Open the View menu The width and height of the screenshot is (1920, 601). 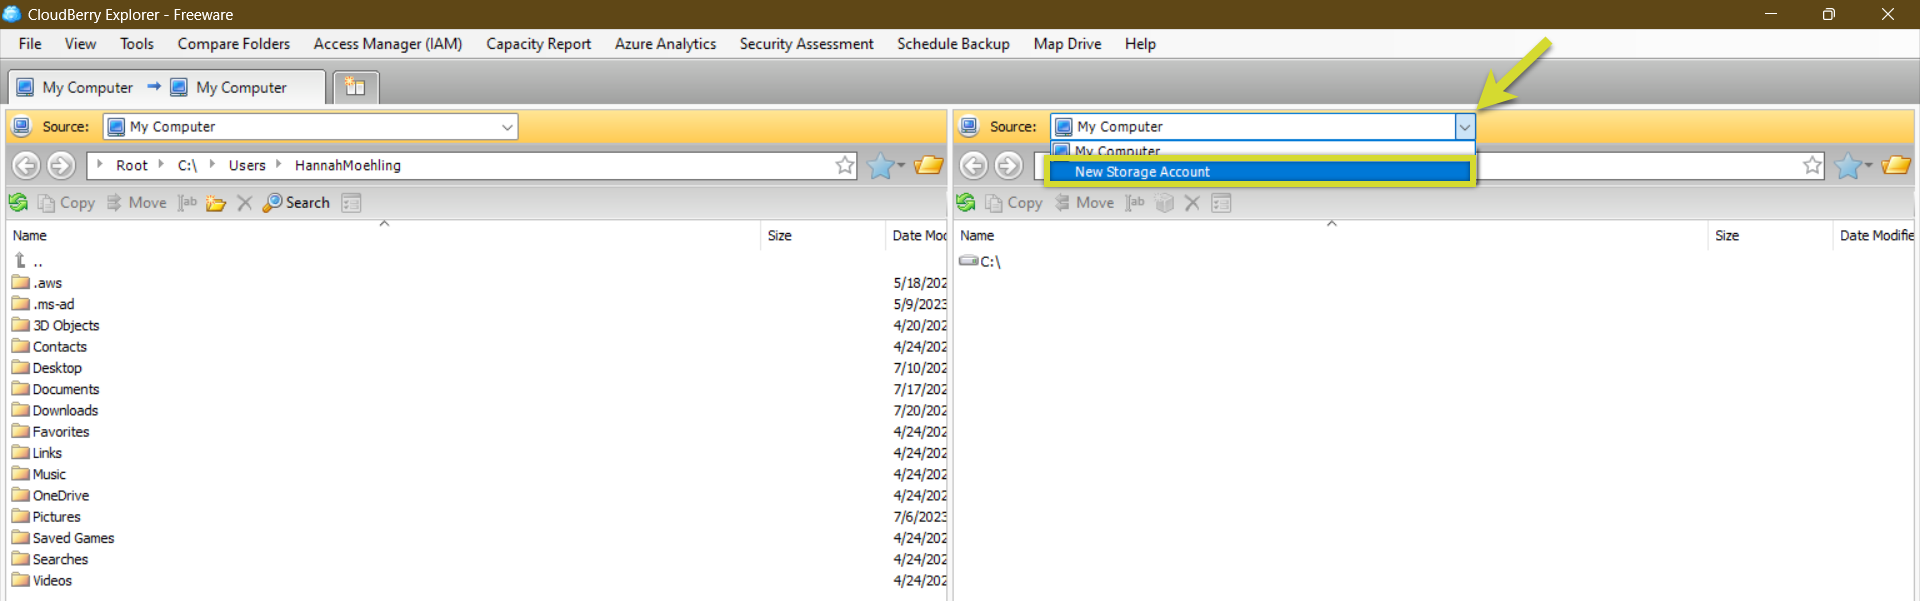point(81,44)
